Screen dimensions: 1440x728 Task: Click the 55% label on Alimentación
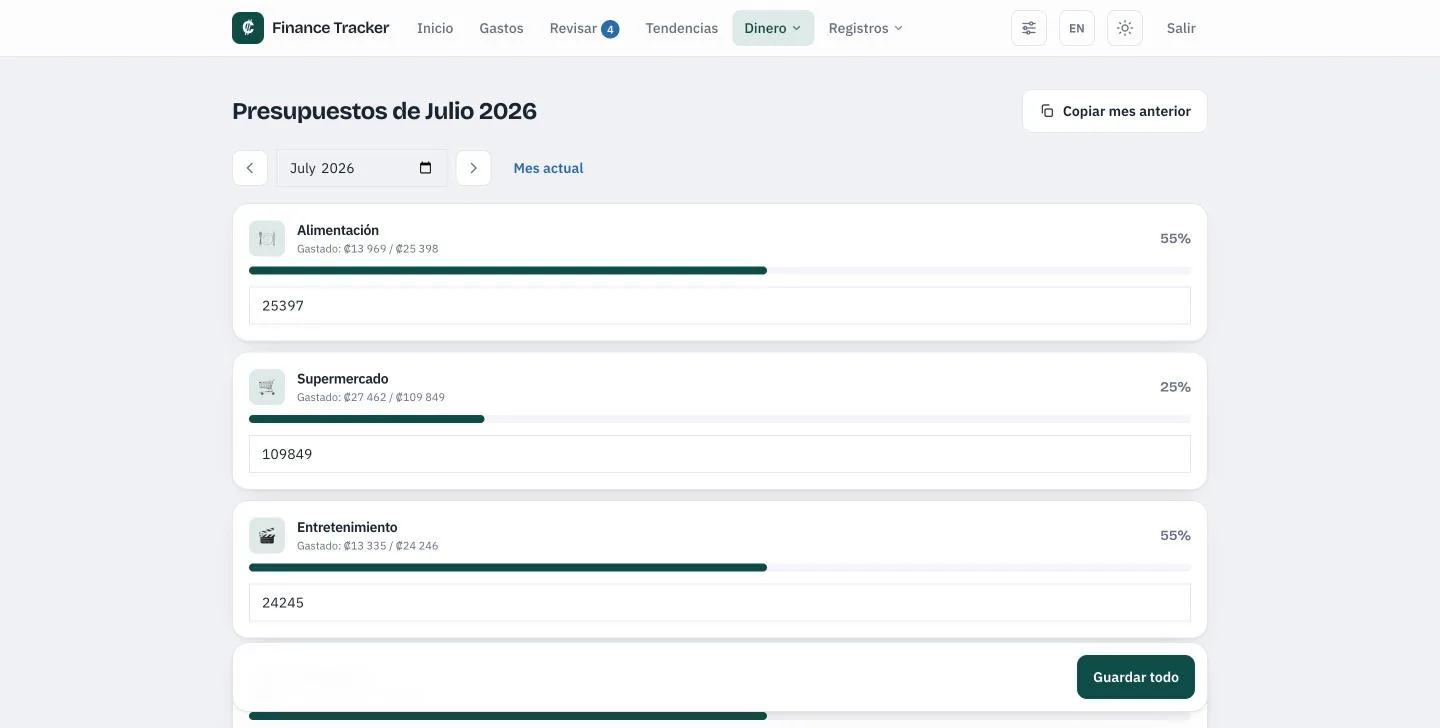(x=1175, y=238)
